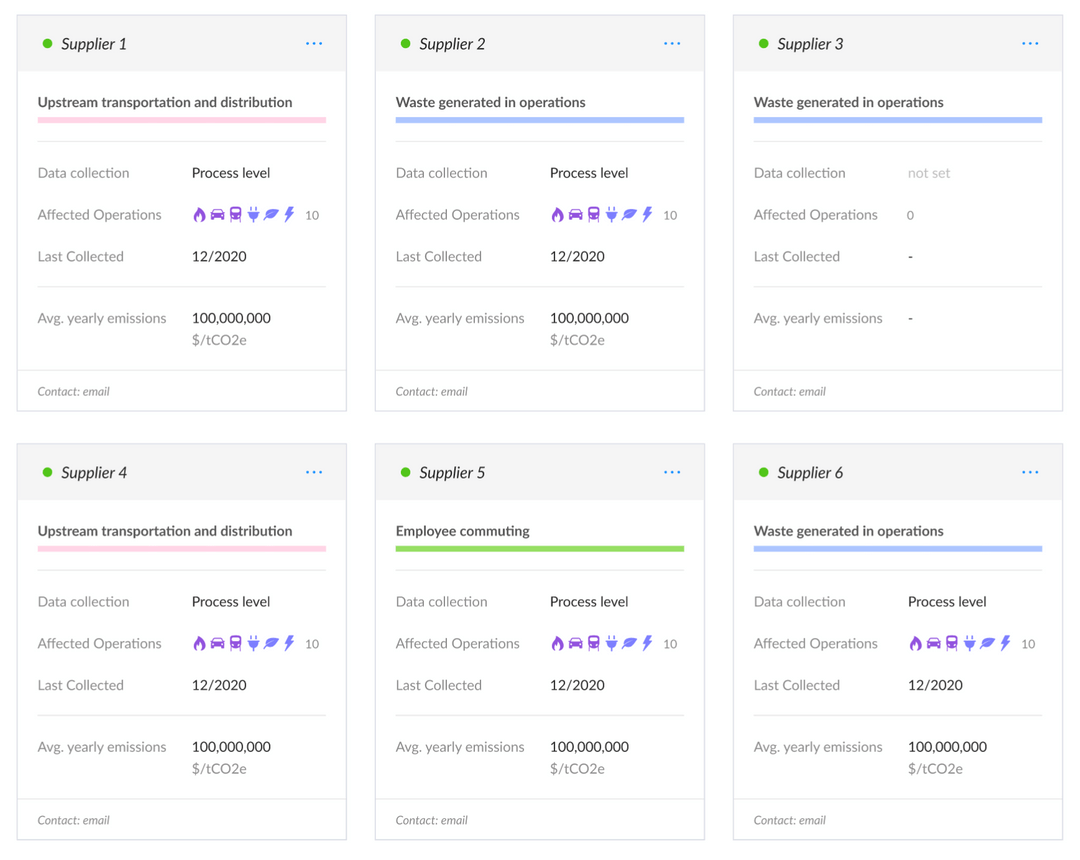Choose the leaf icon on Supplier 4 card
Screen dimensions: 1080x860
tap(271, 644)
